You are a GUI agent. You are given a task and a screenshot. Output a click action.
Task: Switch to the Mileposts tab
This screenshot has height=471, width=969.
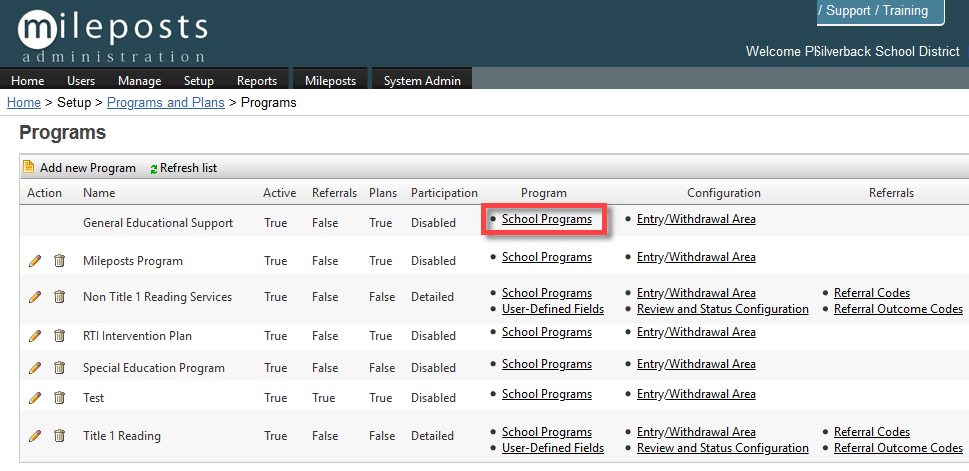pos(331,81)
